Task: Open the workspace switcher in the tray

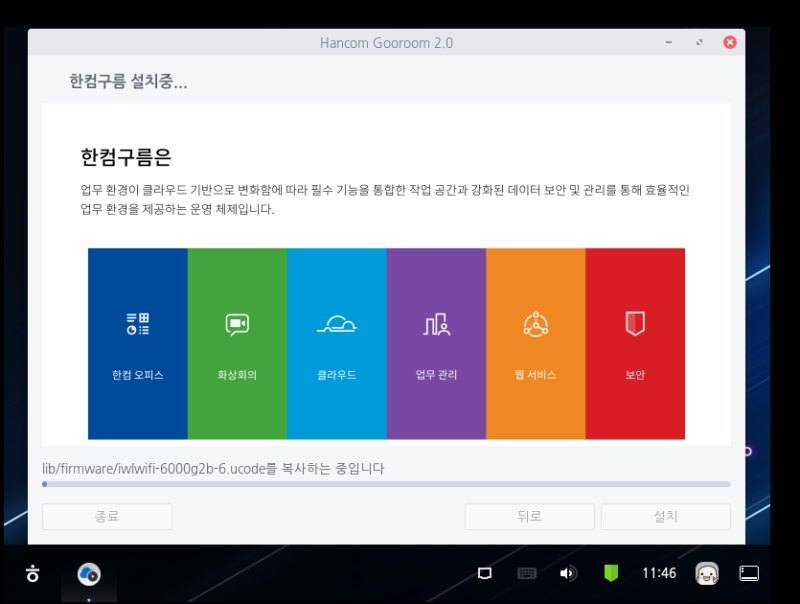Action: 748,573
